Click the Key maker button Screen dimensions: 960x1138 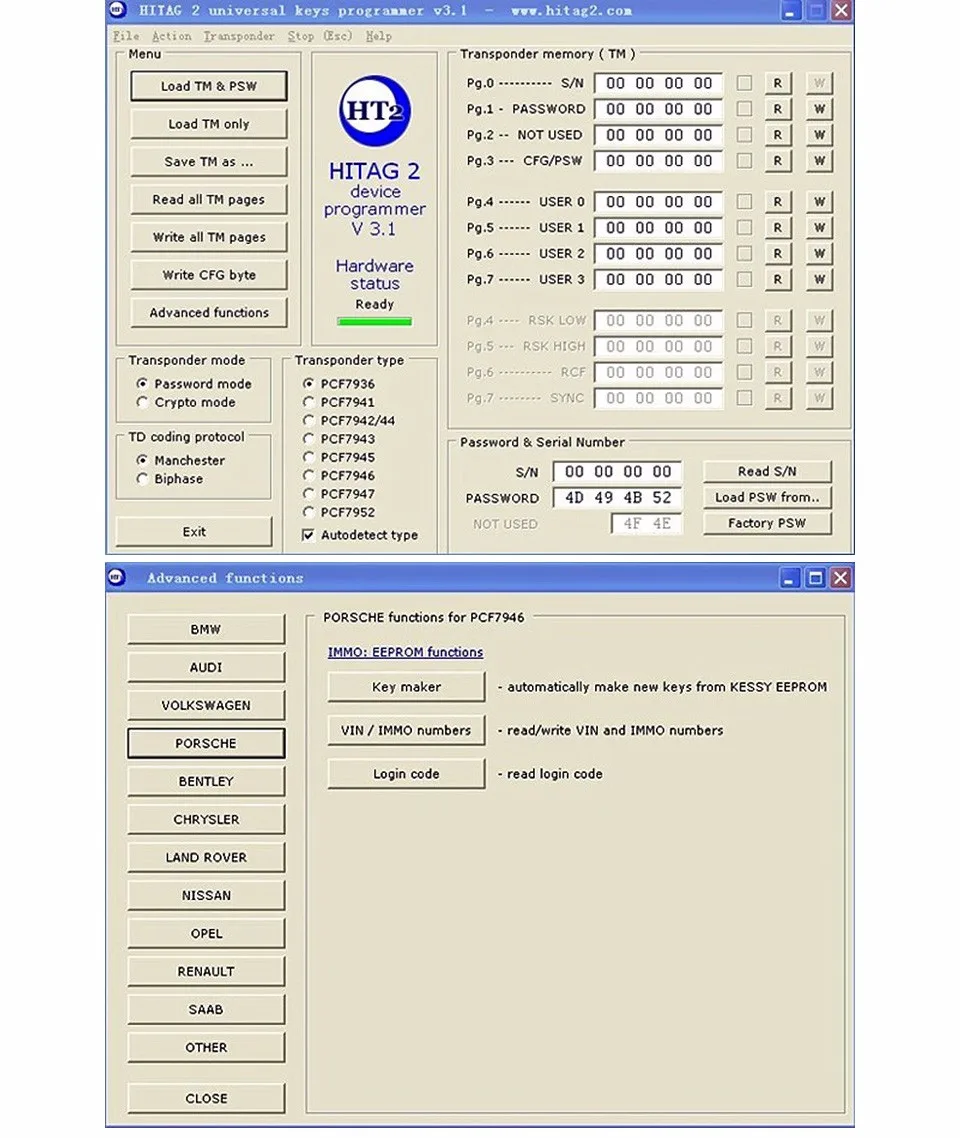406,687
